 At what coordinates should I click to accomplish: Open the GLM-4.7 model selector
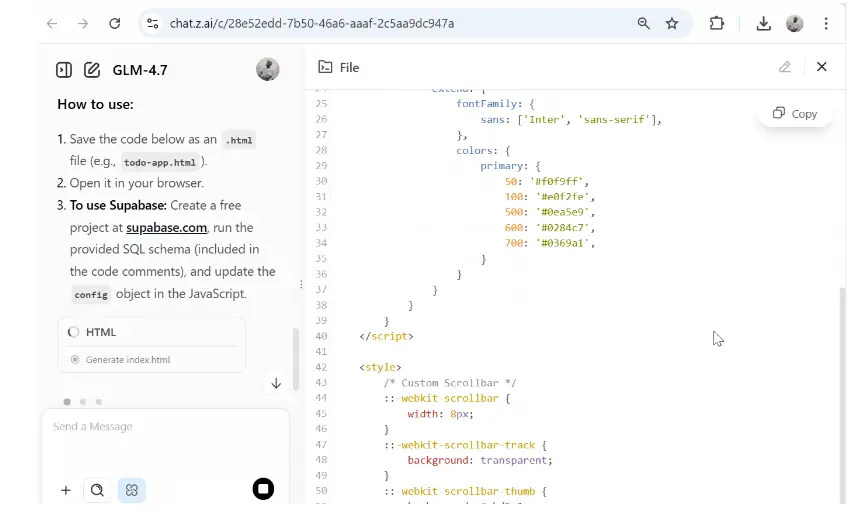[x=140, y=70]
